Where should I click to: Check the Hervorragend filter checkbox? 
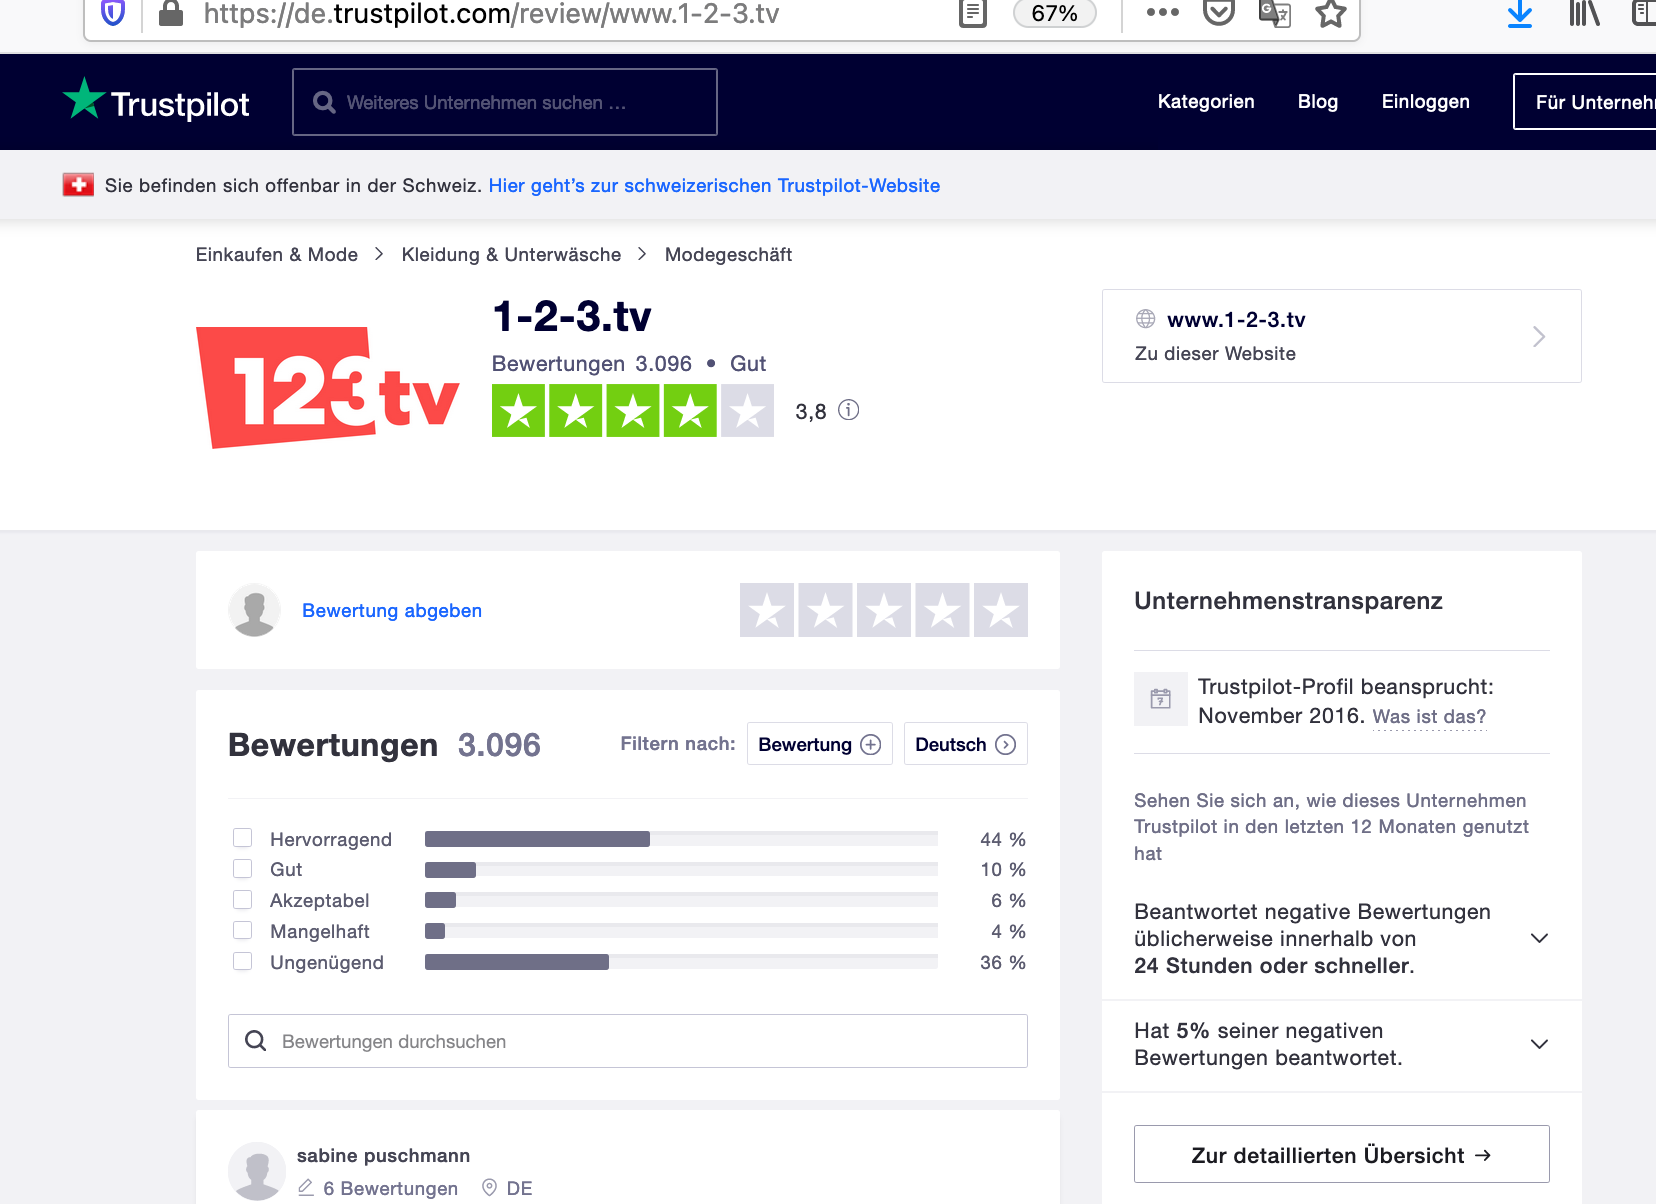(x=243, y=838)
